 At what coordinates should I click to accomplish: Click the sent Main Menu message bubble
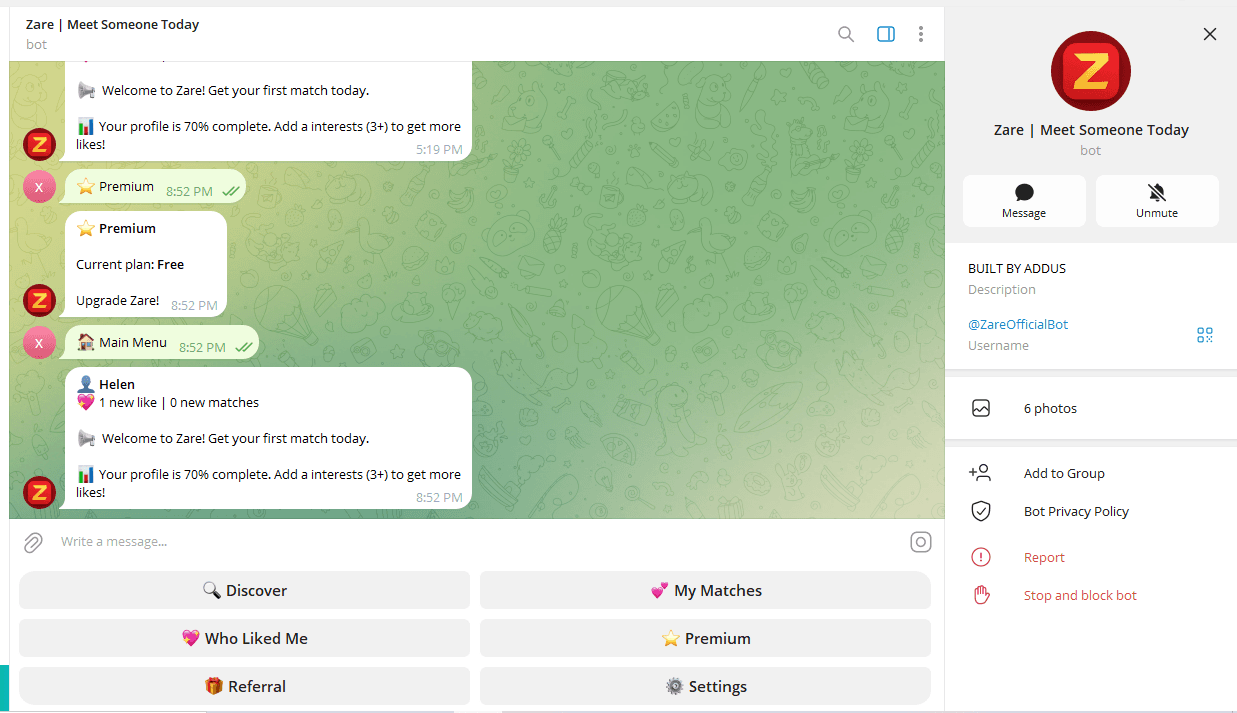(162, 343)
